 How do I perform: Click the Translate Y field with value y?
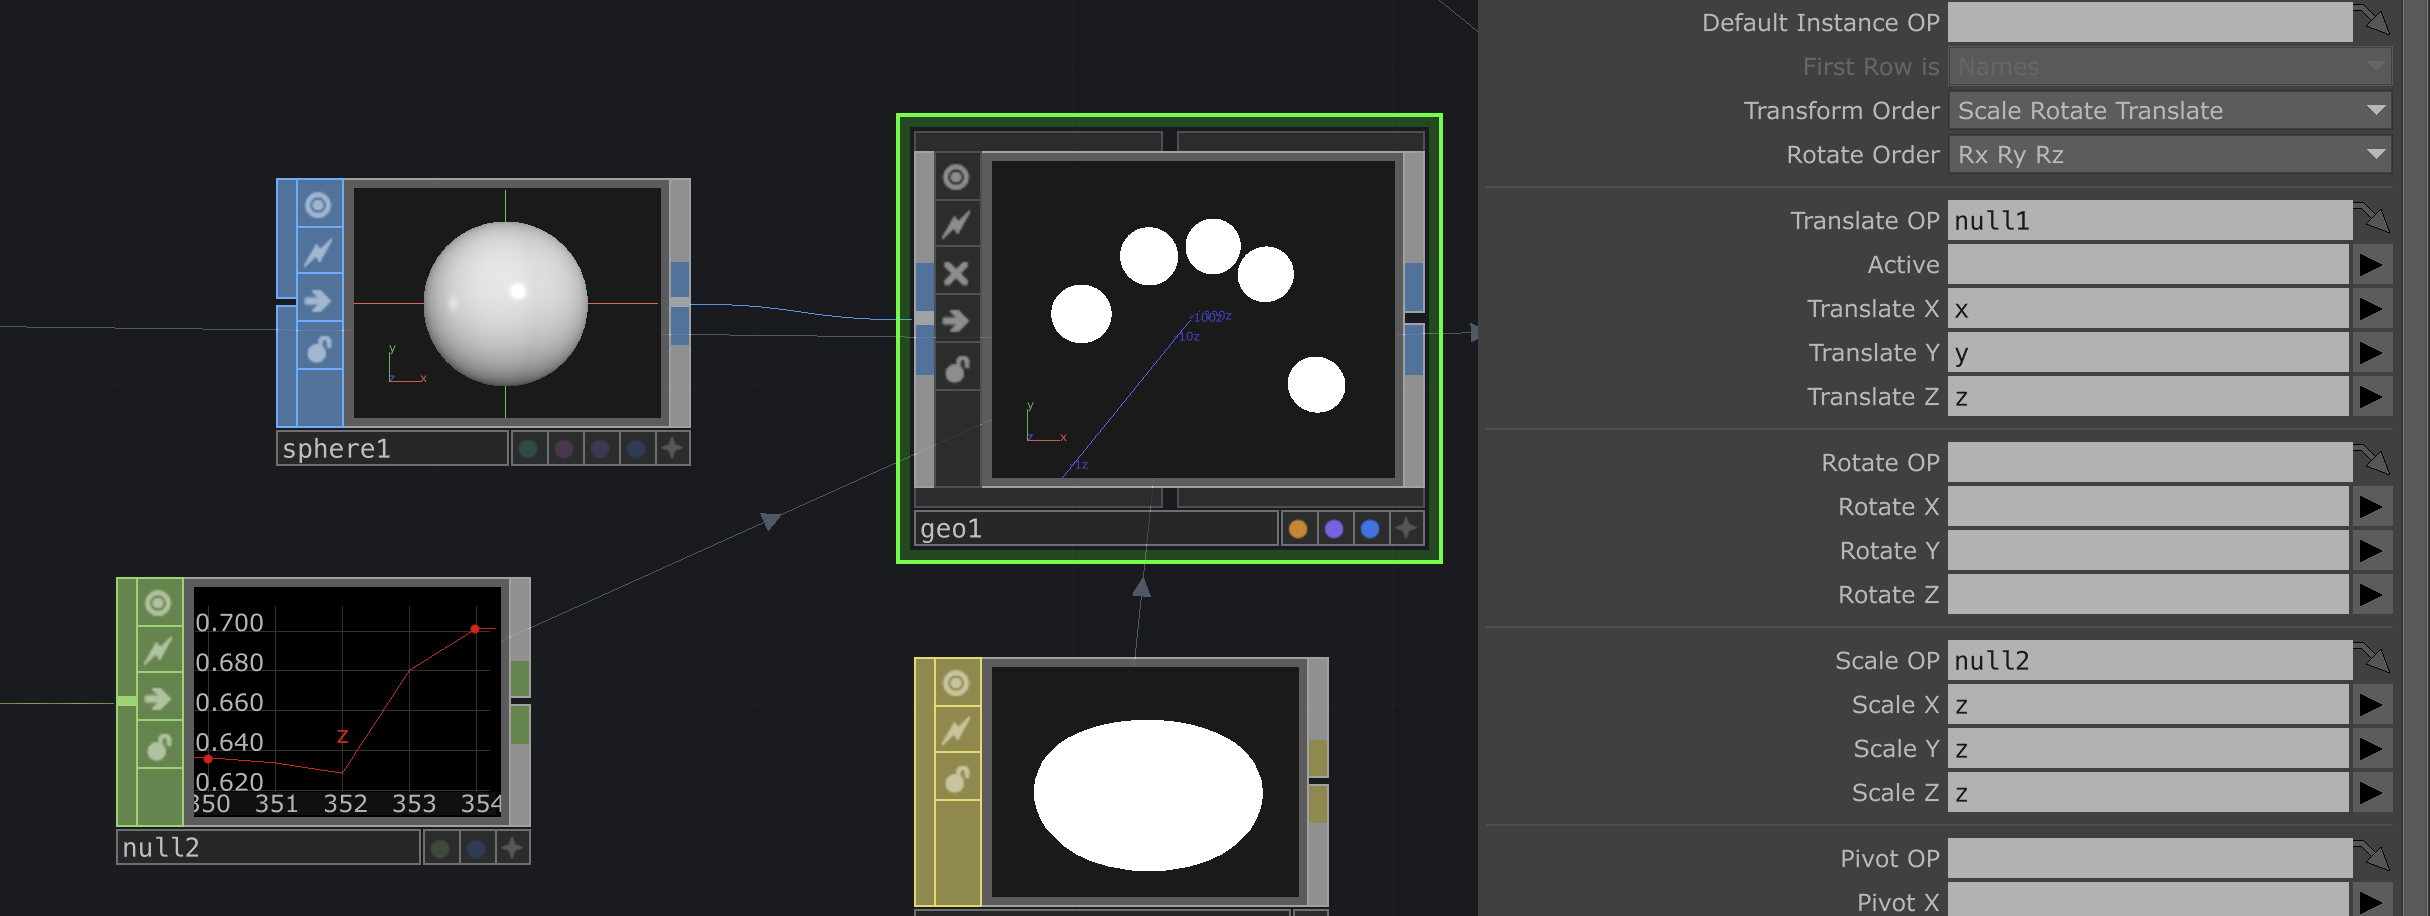[2148, 352]
